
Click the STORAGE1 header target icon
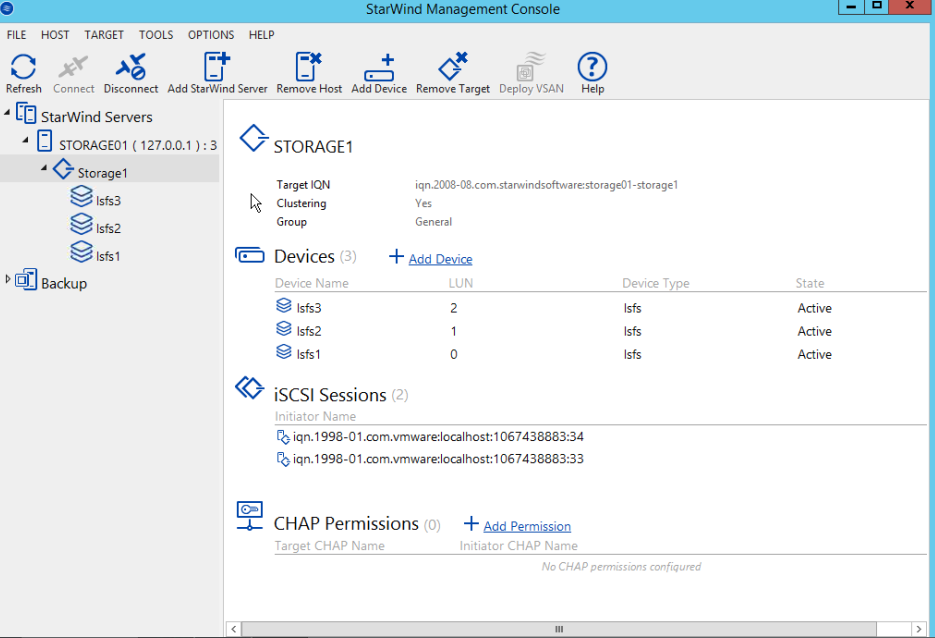pyautogui.click(x=253, y=138)
